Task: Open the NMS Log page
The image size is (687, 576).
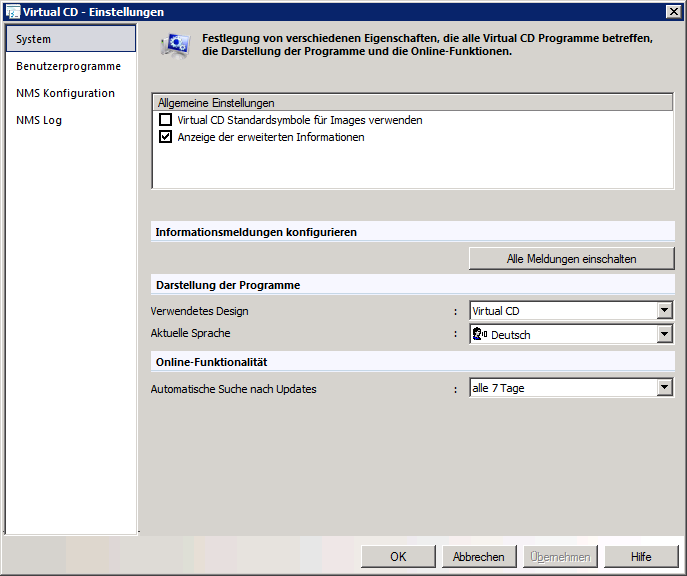Action: (x=39, y=120)
